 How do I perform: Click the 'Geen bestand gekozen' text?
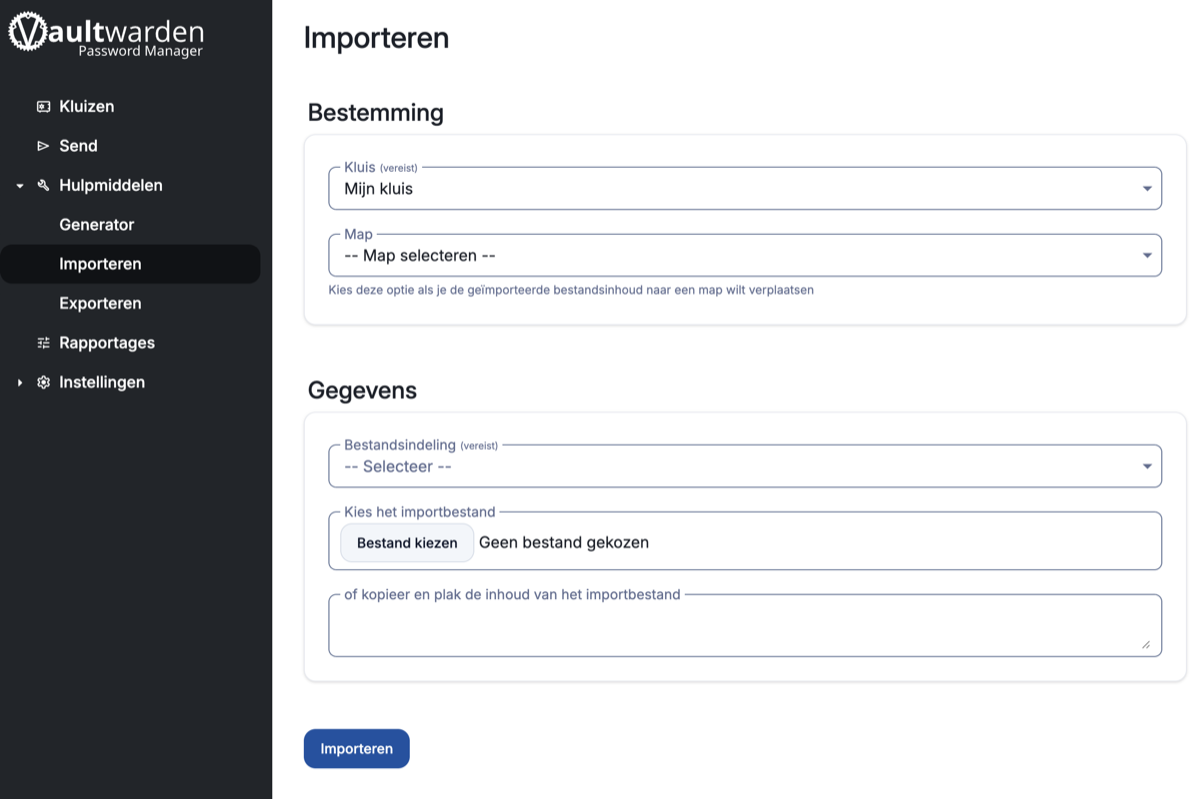point(564,543)
